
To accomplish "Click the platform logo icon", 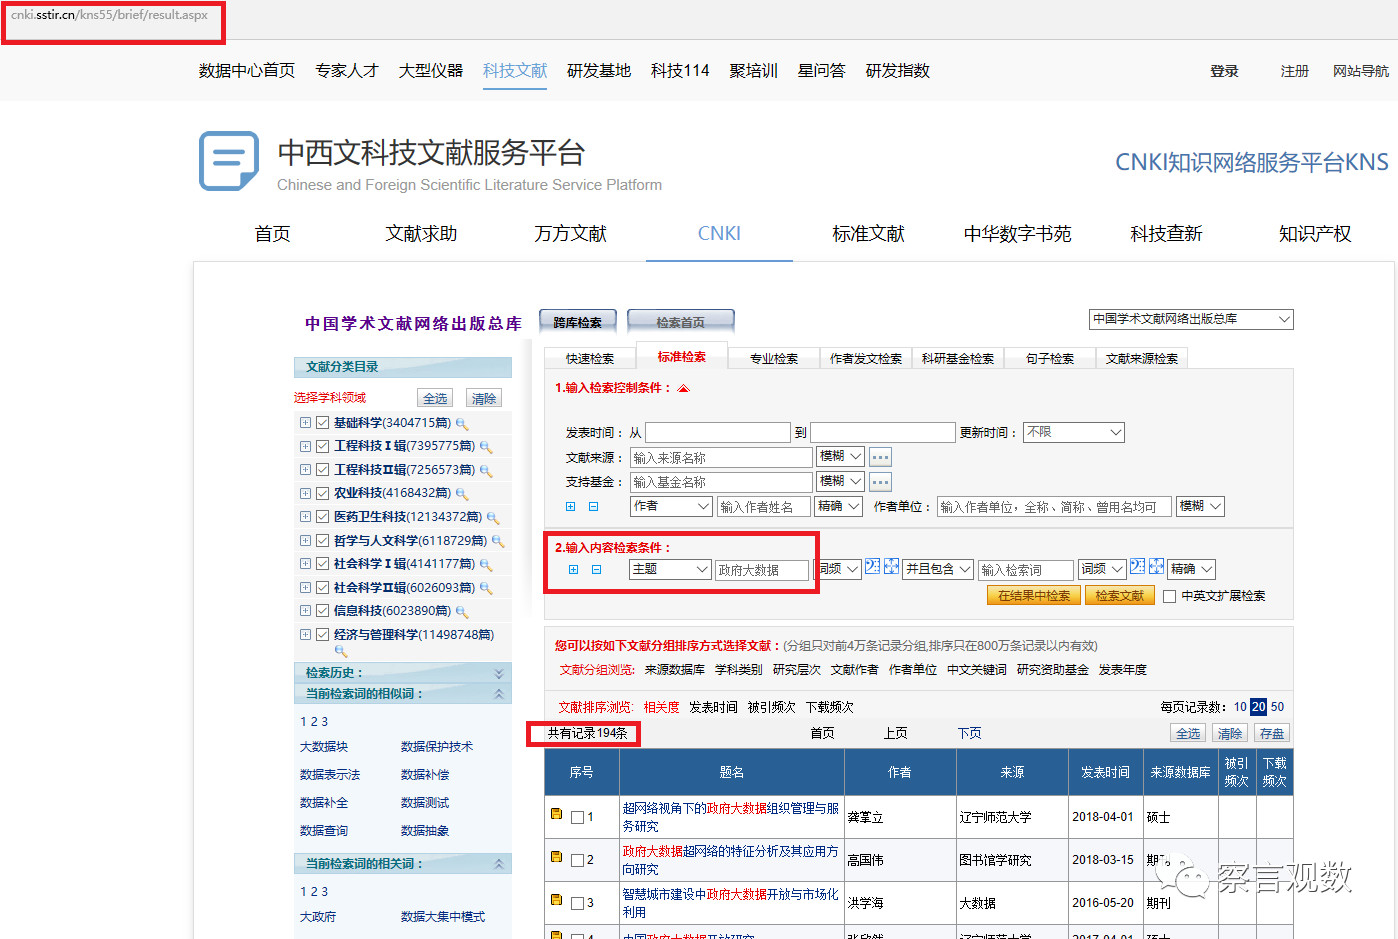I will [x=229, y=160].
